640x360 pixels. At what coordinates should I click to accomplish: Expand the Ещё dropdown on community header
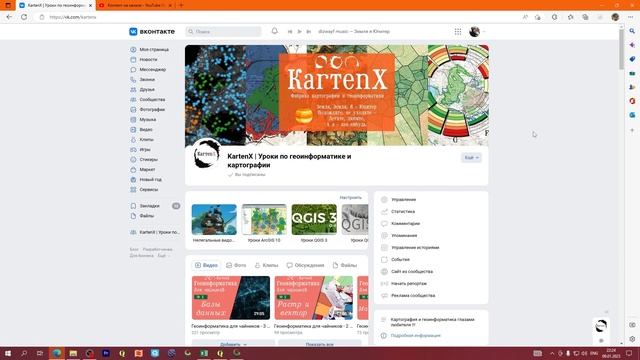(471, 158)
